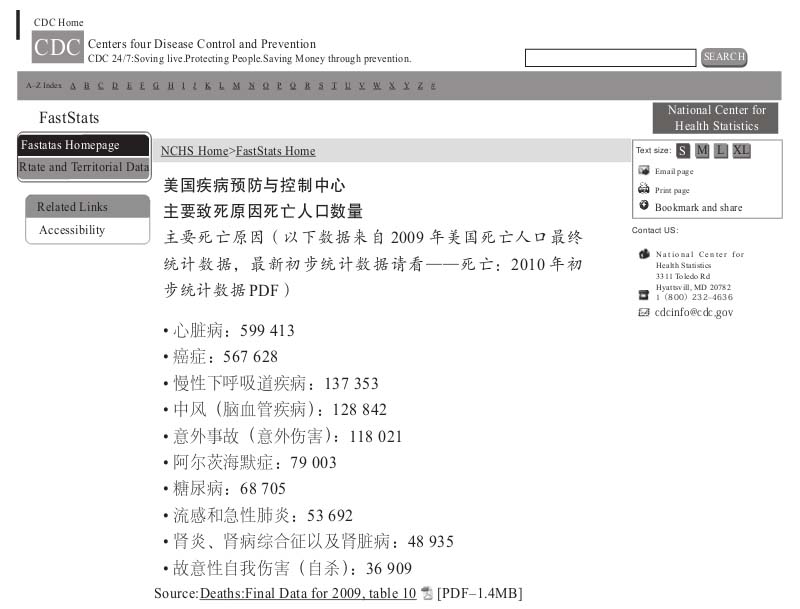
Task: Click the National Center building icon
Action: (x=644, y=254)
